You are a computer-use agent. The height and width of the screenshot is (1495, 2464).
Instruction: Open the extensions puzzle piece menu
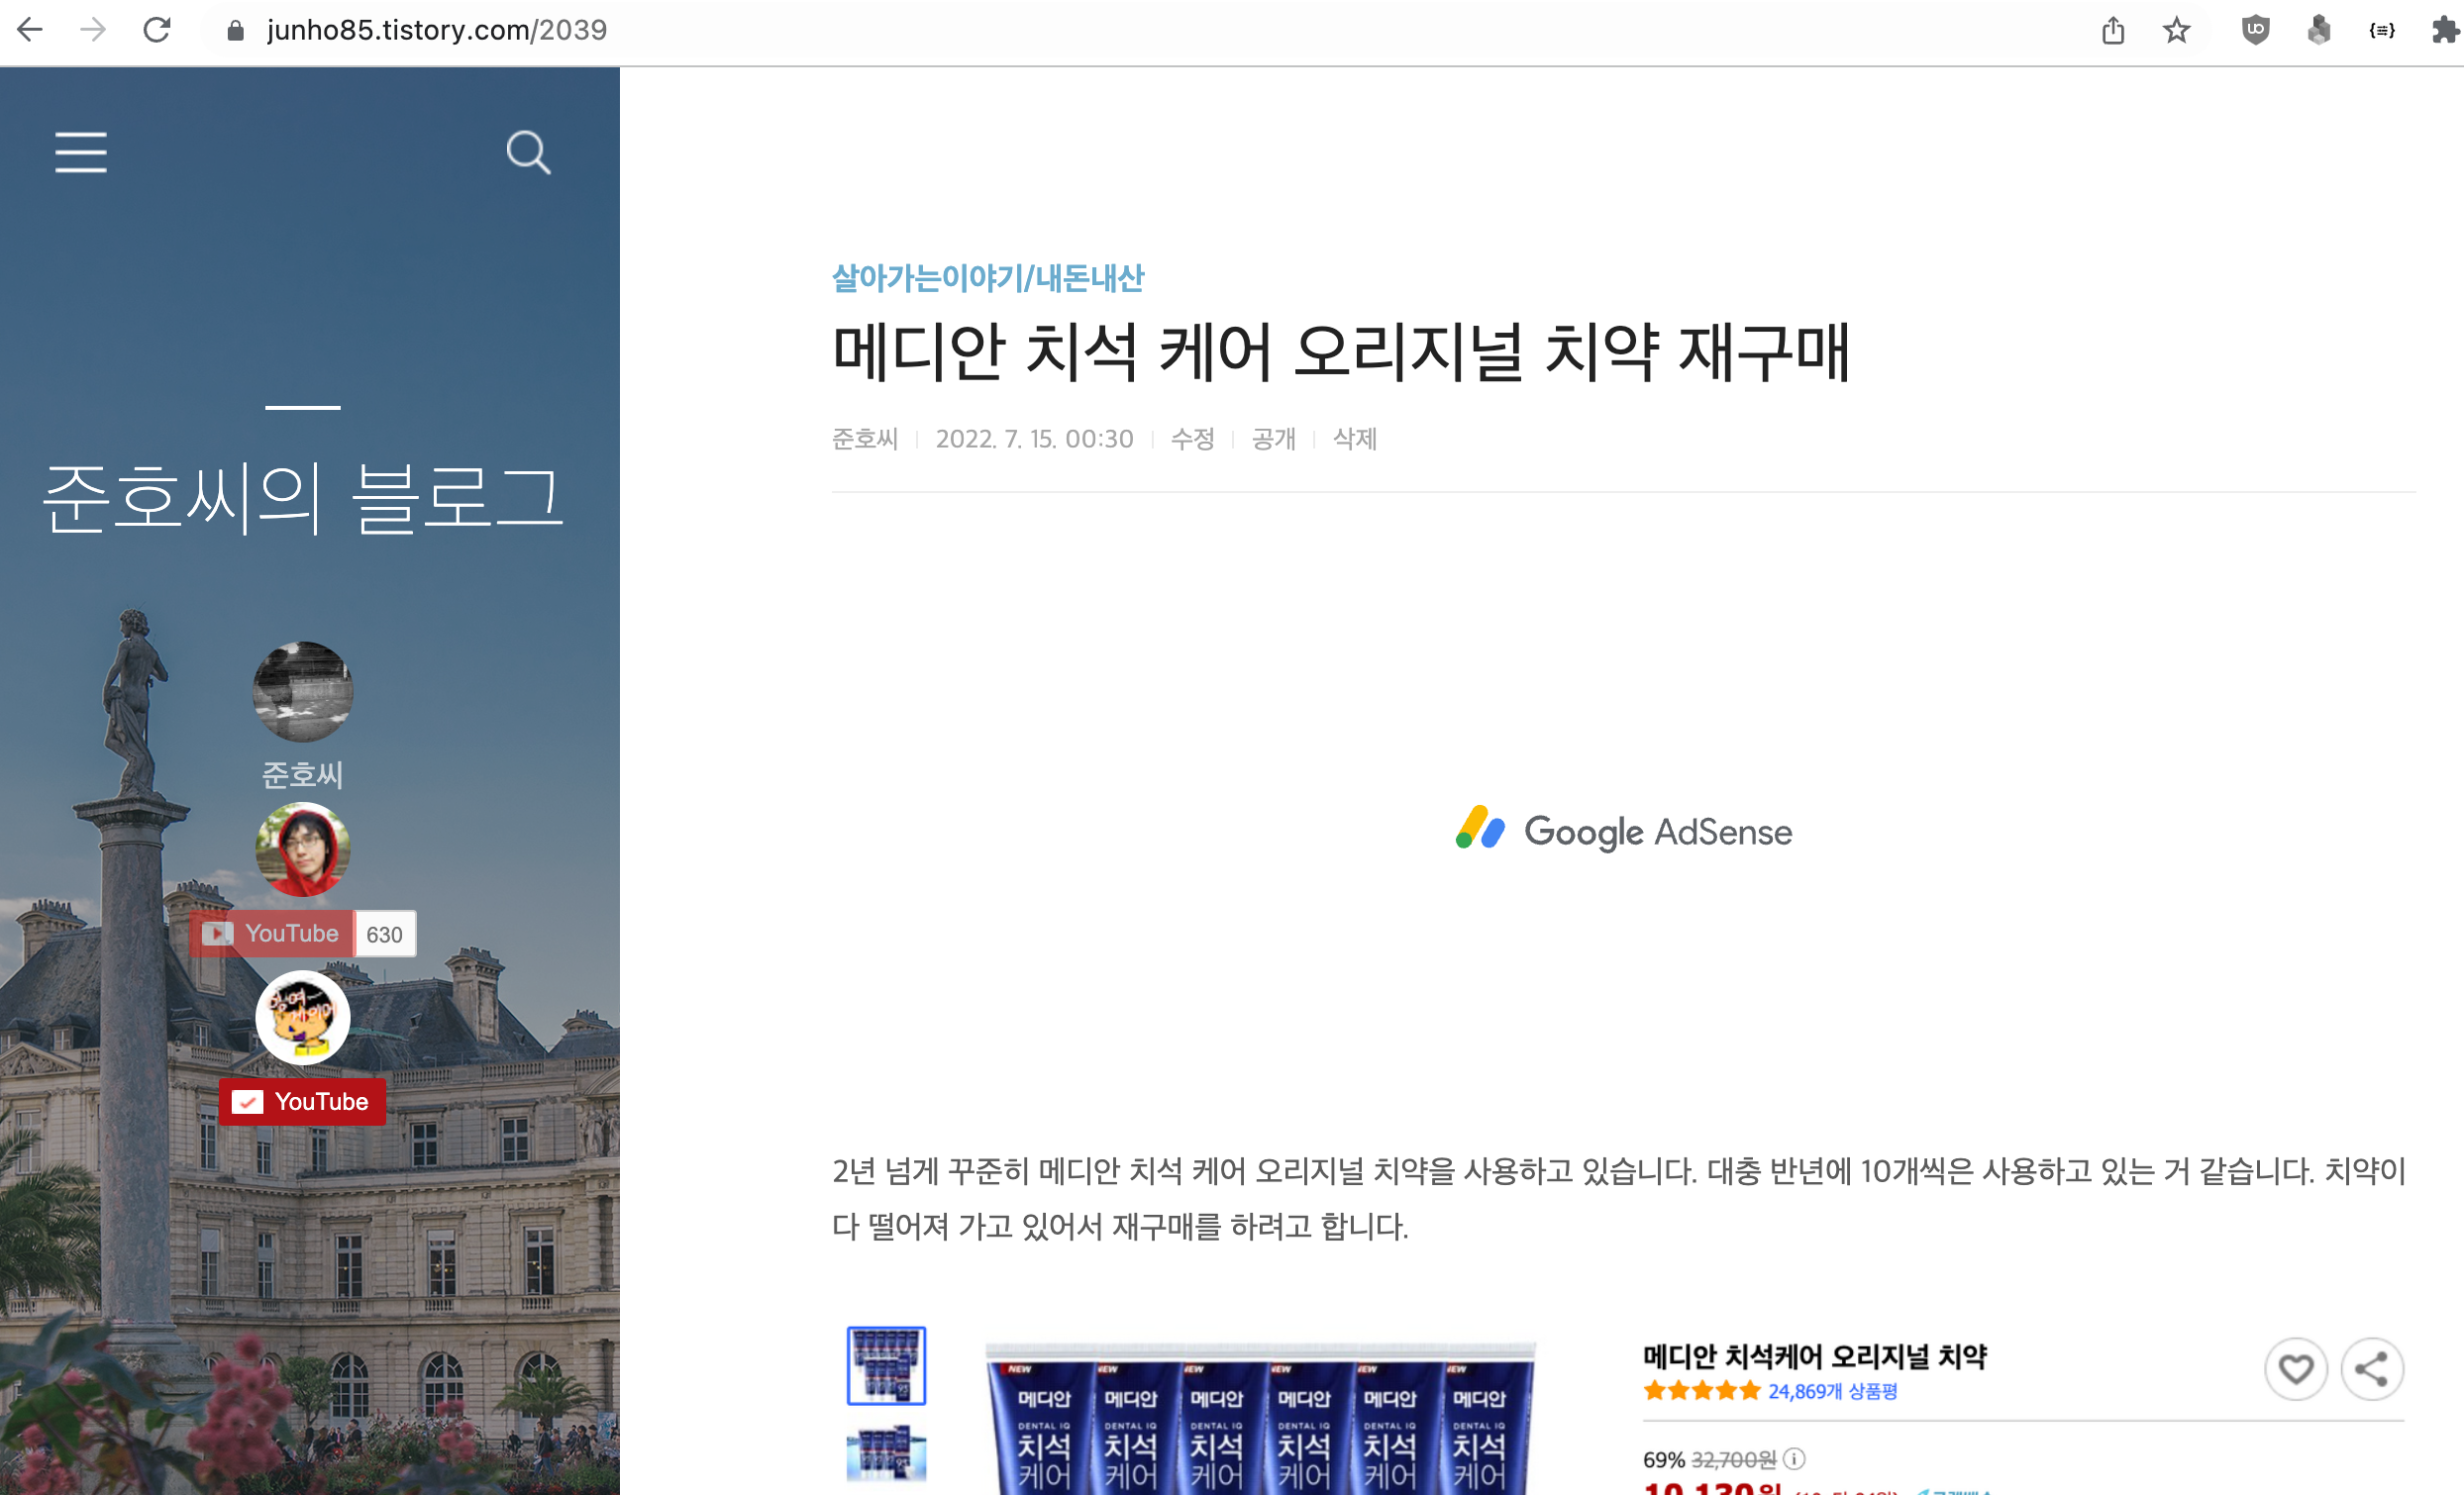[2445, 30]
